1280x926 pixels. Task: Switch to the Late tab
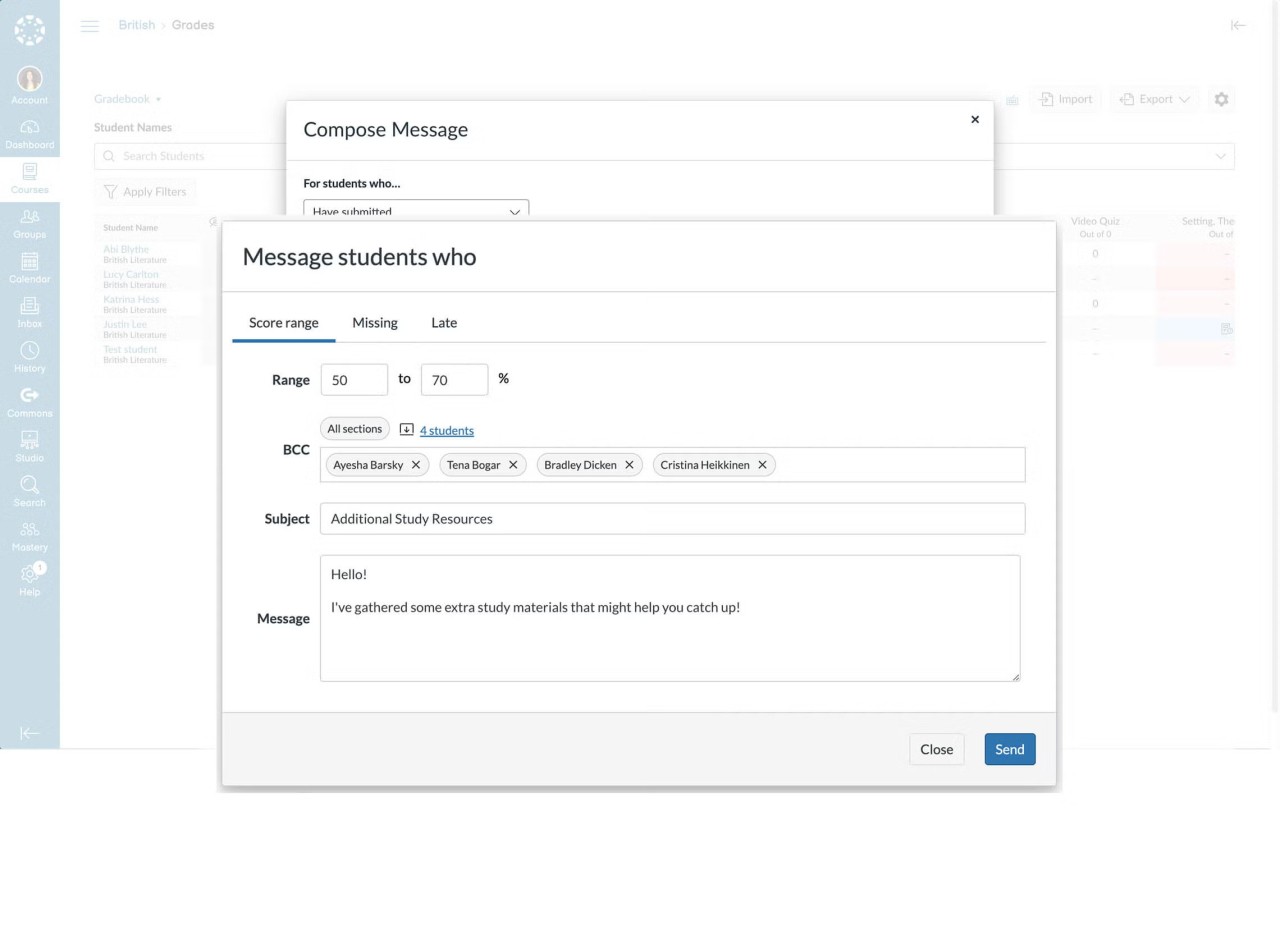(x=443, y=322)
